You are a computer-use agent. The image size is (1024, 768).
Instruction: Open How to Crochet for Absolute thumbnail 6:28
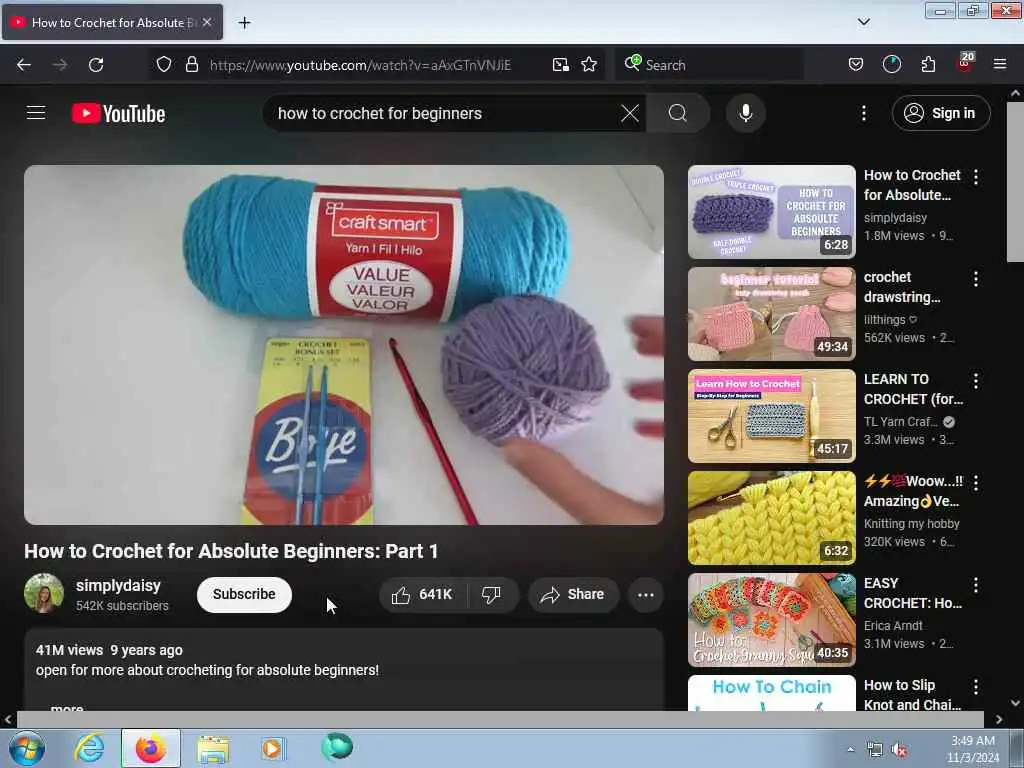(x=771, y=212)
